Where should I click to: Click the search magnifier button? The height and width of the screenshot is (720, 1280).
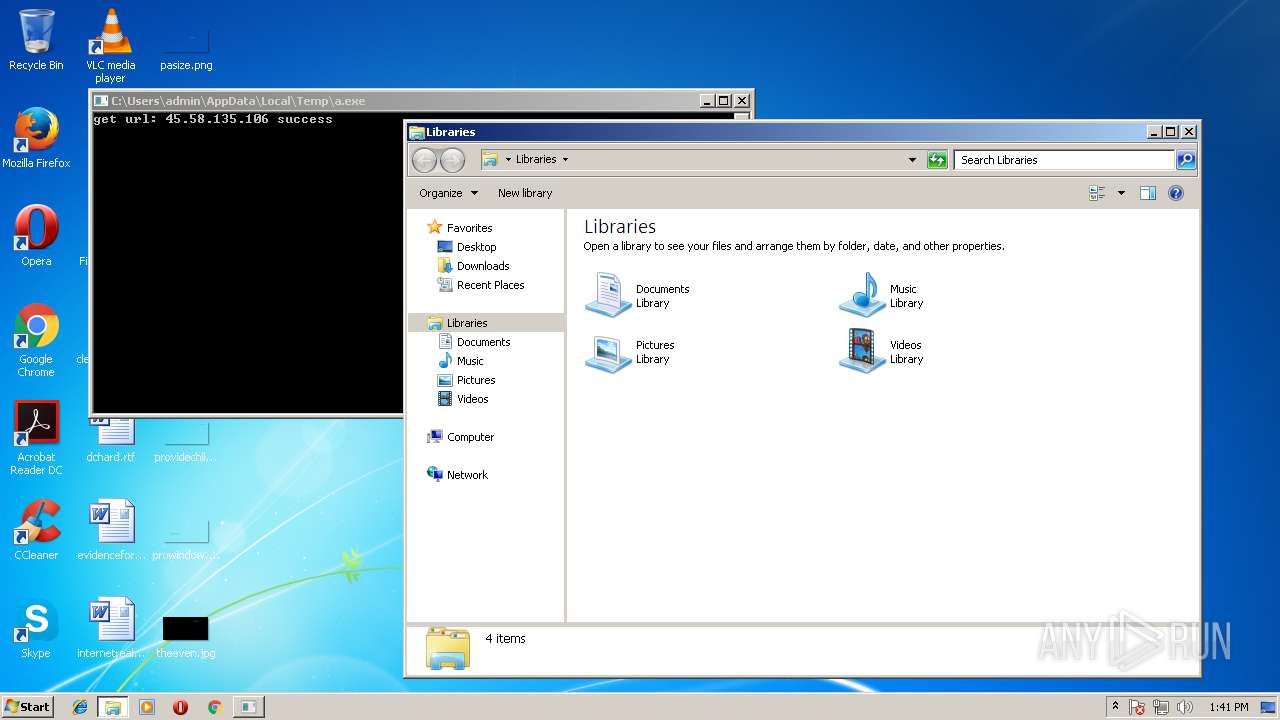pos(1185,160)
